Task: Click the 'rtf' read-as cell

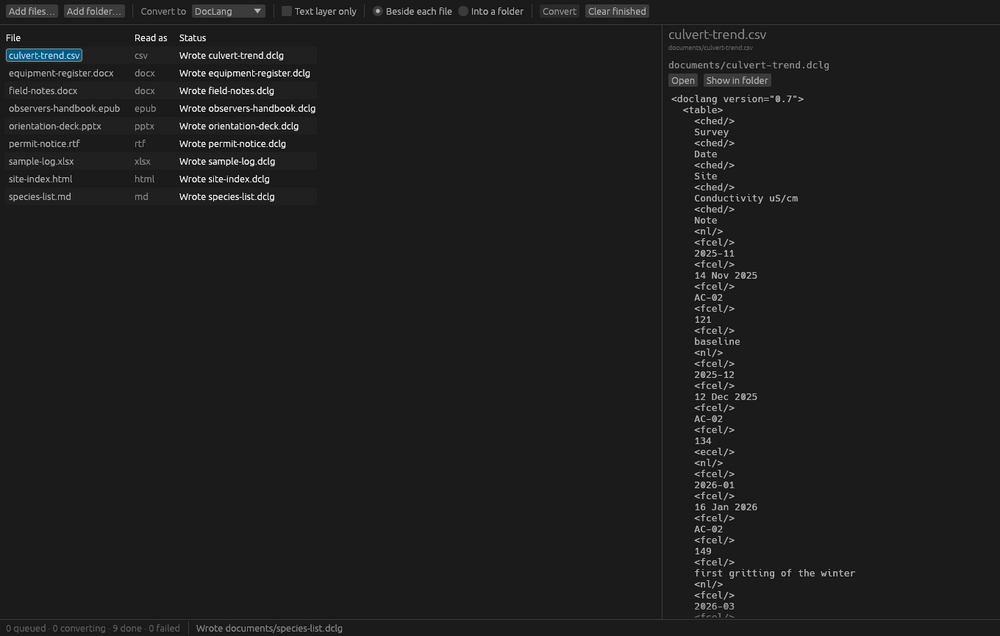Action: 140,144
